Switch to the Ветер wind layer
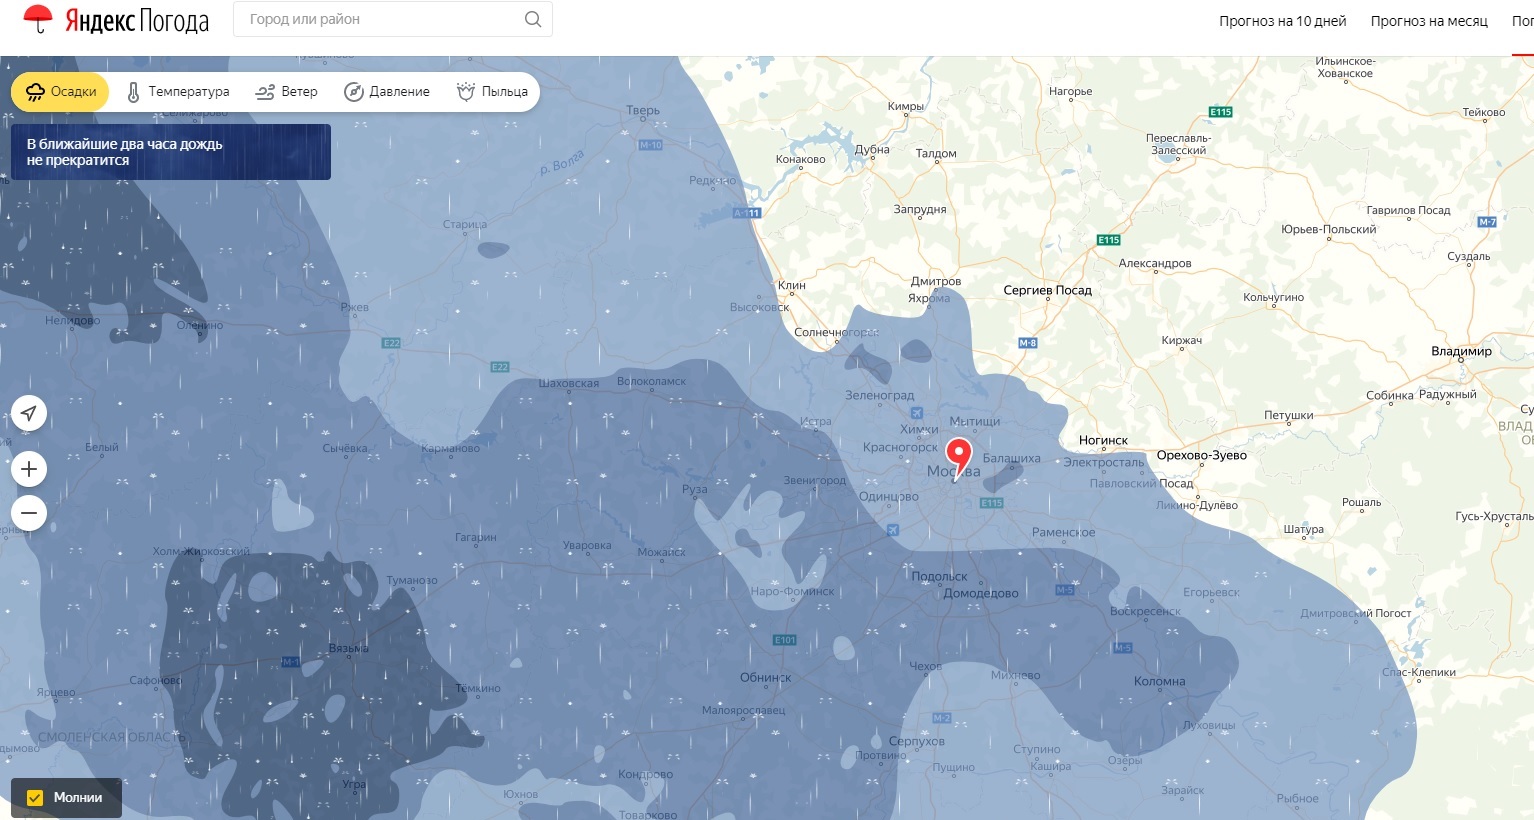Screen dimensions: 1534x820 click(x=287, y=92)
